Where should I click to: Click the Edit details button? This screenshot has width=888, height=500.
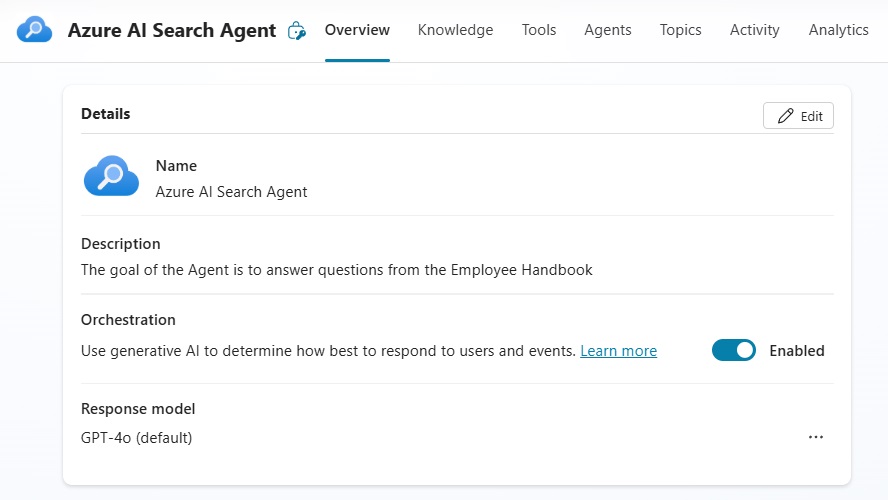click(798, 116)
